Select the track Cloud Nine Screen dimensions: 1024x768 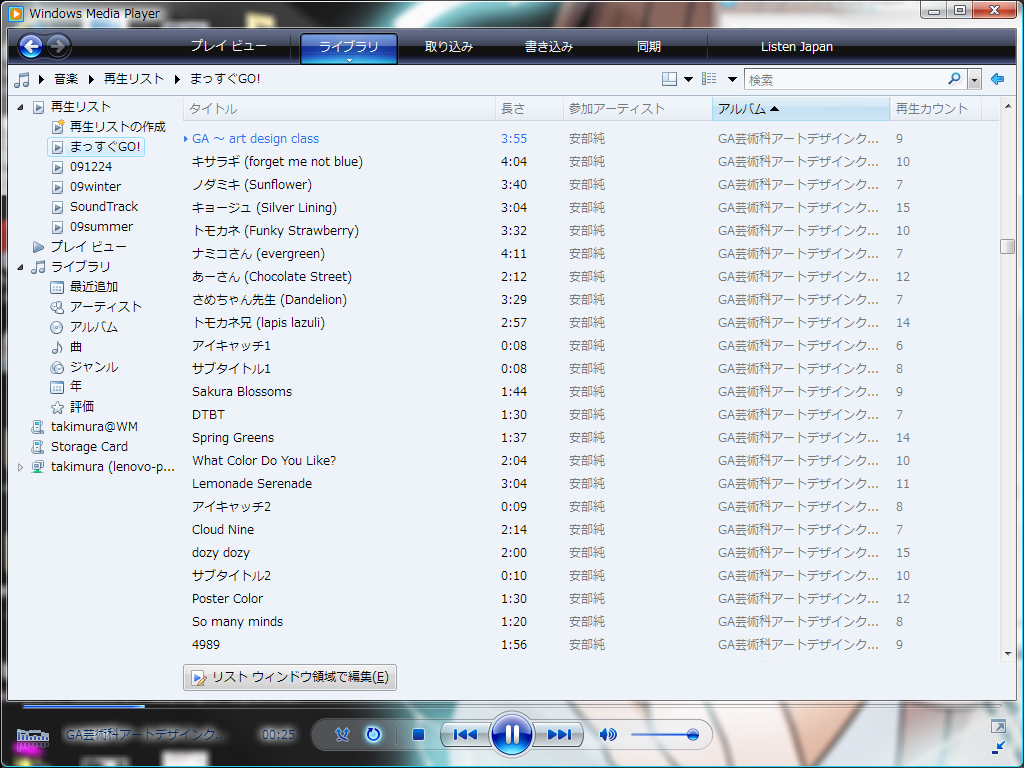[223, 530]
